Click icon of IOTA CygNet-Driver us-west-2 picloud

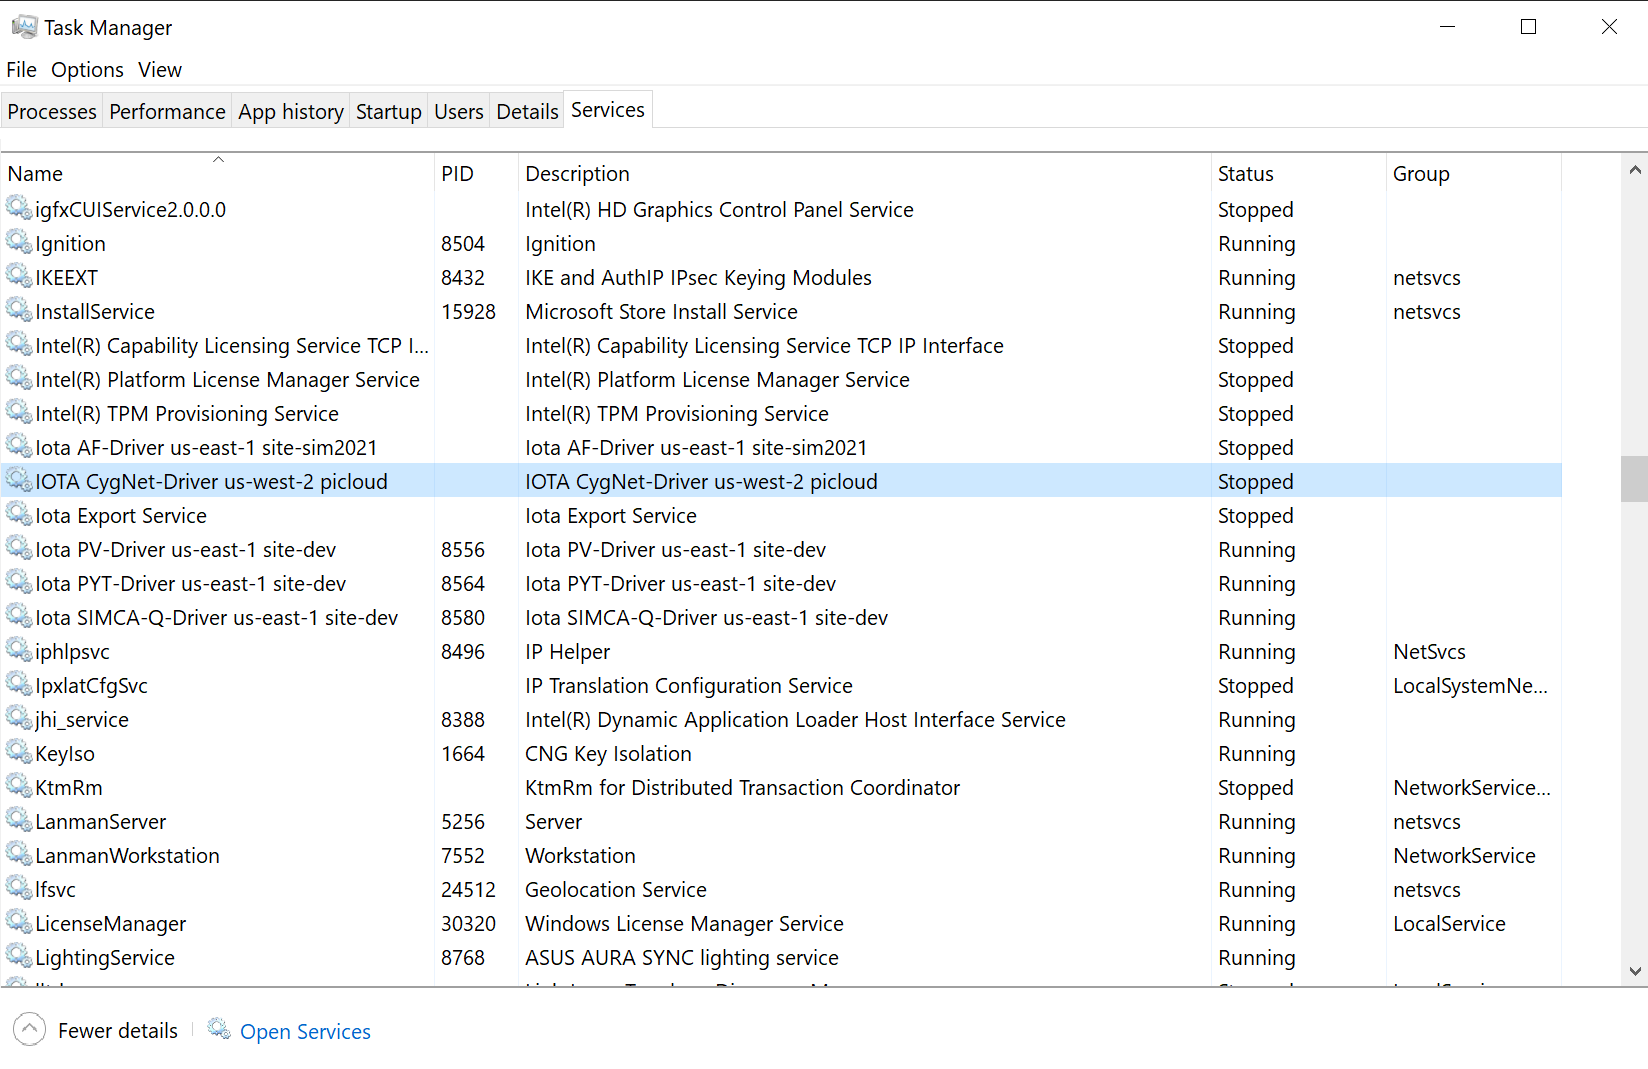pos(19,480)
